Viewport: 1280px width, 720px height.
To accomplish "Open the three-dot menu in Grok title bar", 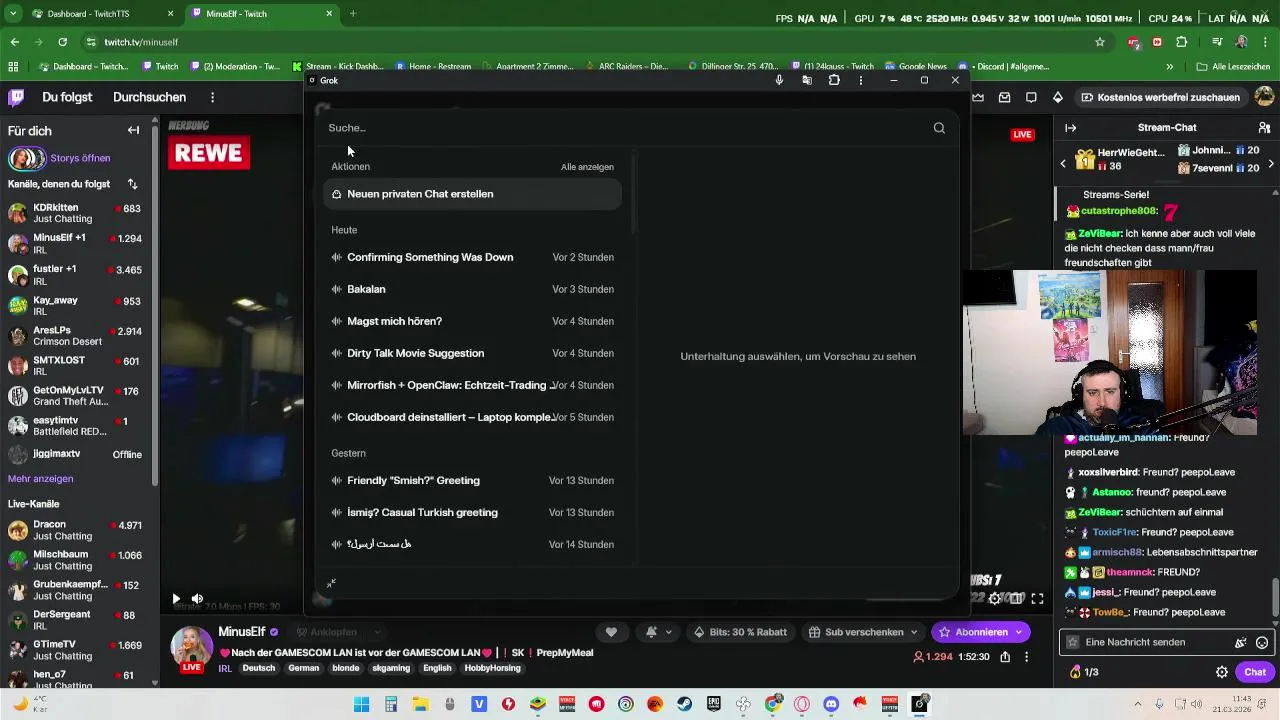I will 861,80.
